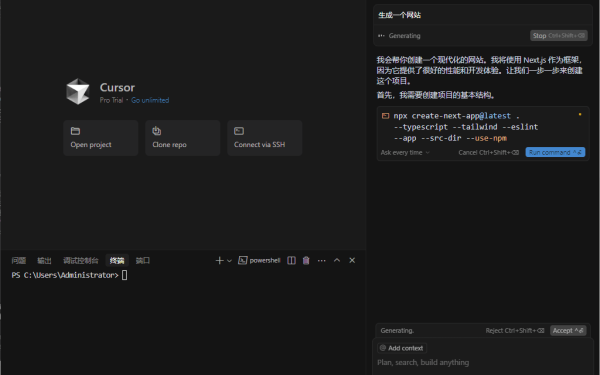Open terminal more actions ellipsis
Screen dimensions: 600x375
click(x=321, y=261)
